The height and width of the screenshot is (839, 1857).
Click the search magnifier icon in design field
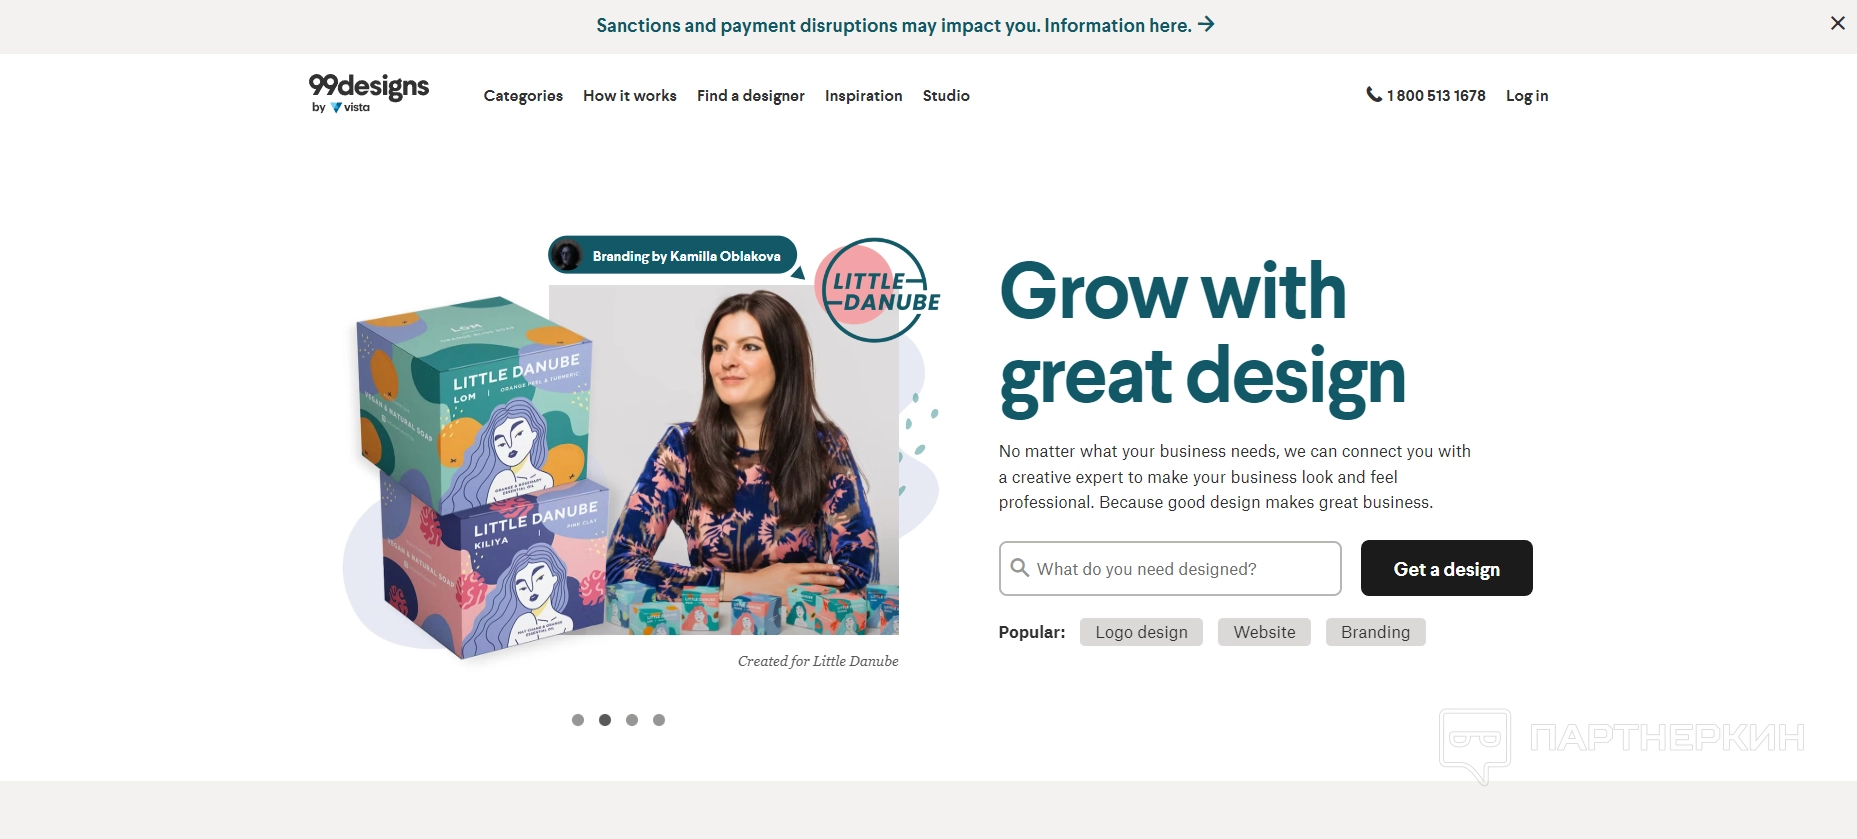(x=1020, y=568)
